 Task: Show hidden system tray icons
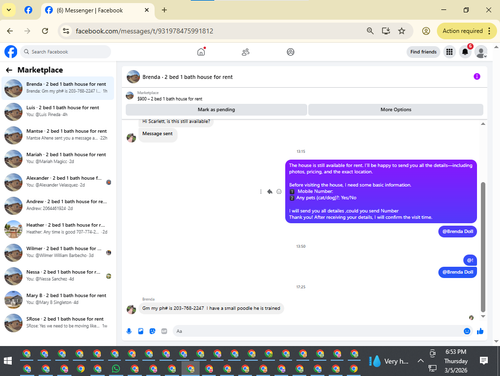click(x=420, y=361)
